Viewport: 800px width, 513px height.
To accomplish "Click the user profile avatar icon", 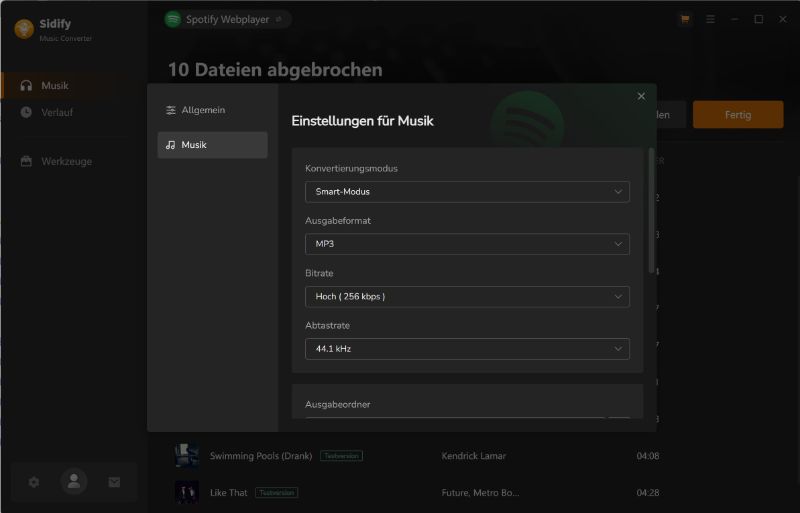I will click(74, 481).
